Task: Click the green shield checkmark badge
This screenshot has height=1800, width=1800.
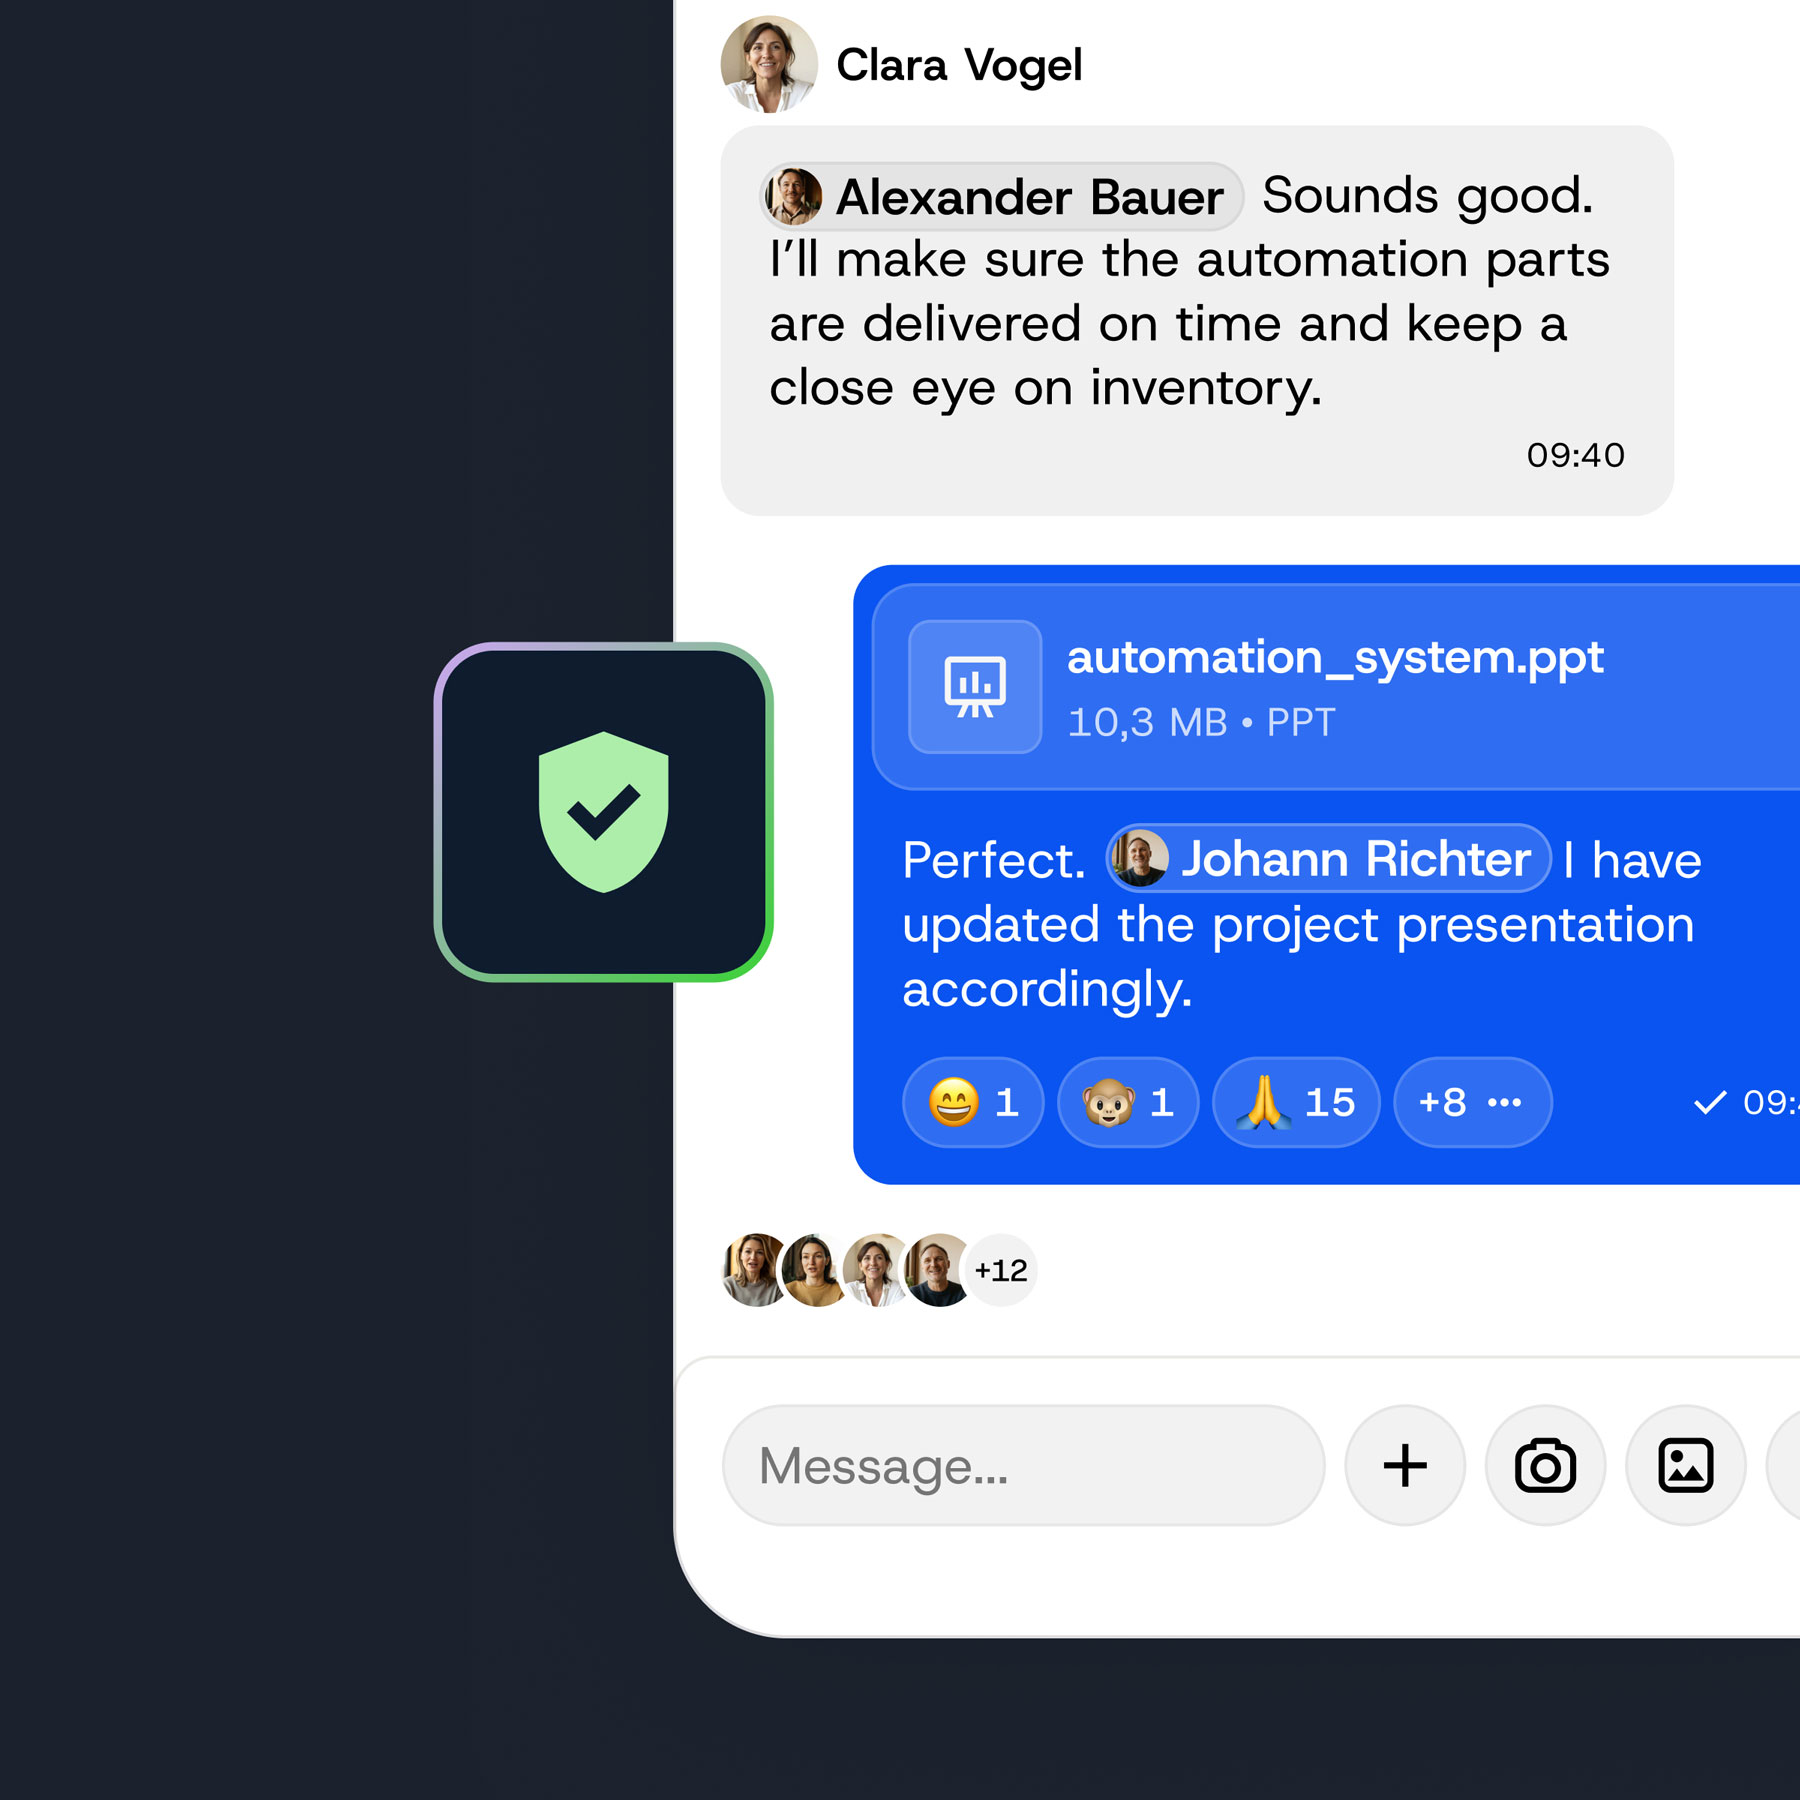Action: (603, 812)
